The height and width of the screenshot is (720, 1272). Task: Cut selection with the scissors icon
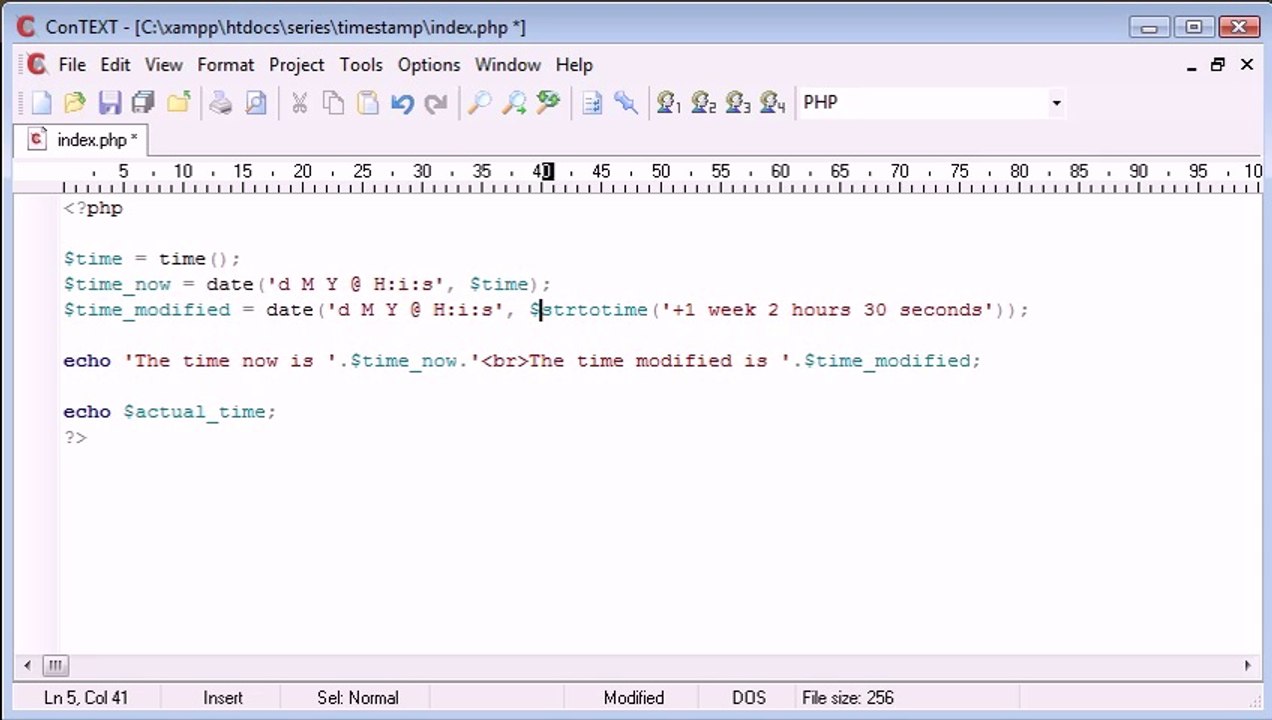(299, 102)
